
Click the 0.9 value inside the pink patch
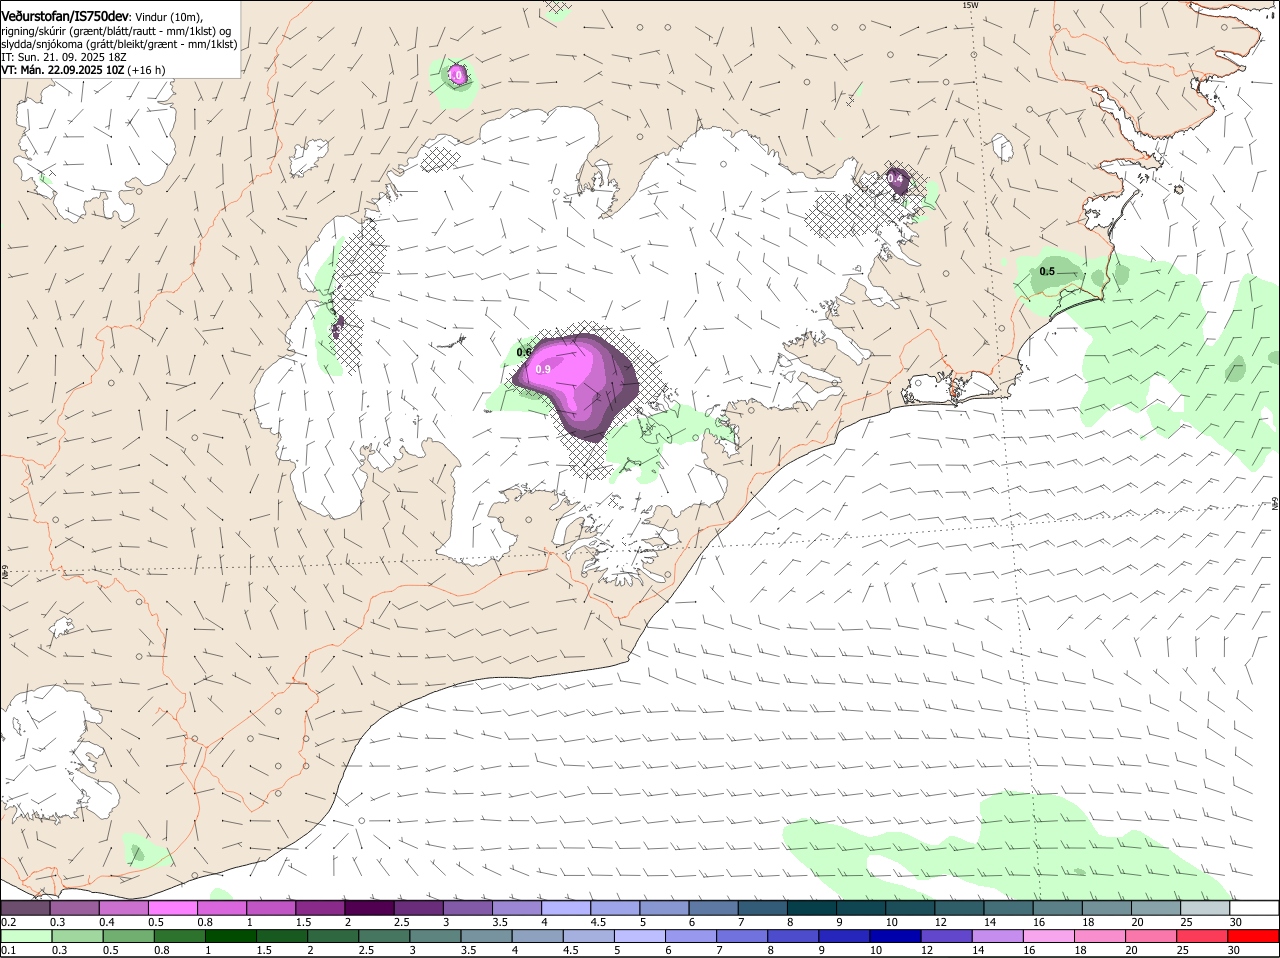point(543,369)
